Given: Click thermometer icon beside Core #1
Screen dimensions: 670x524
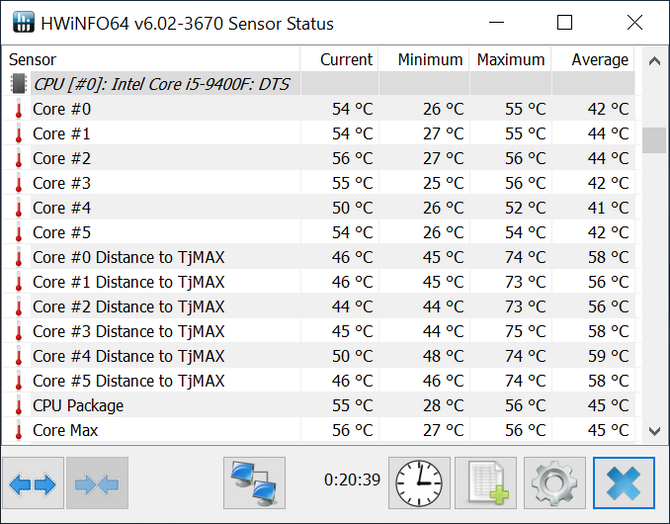Looking at the screenshot, I should click(x=18, y=133).
